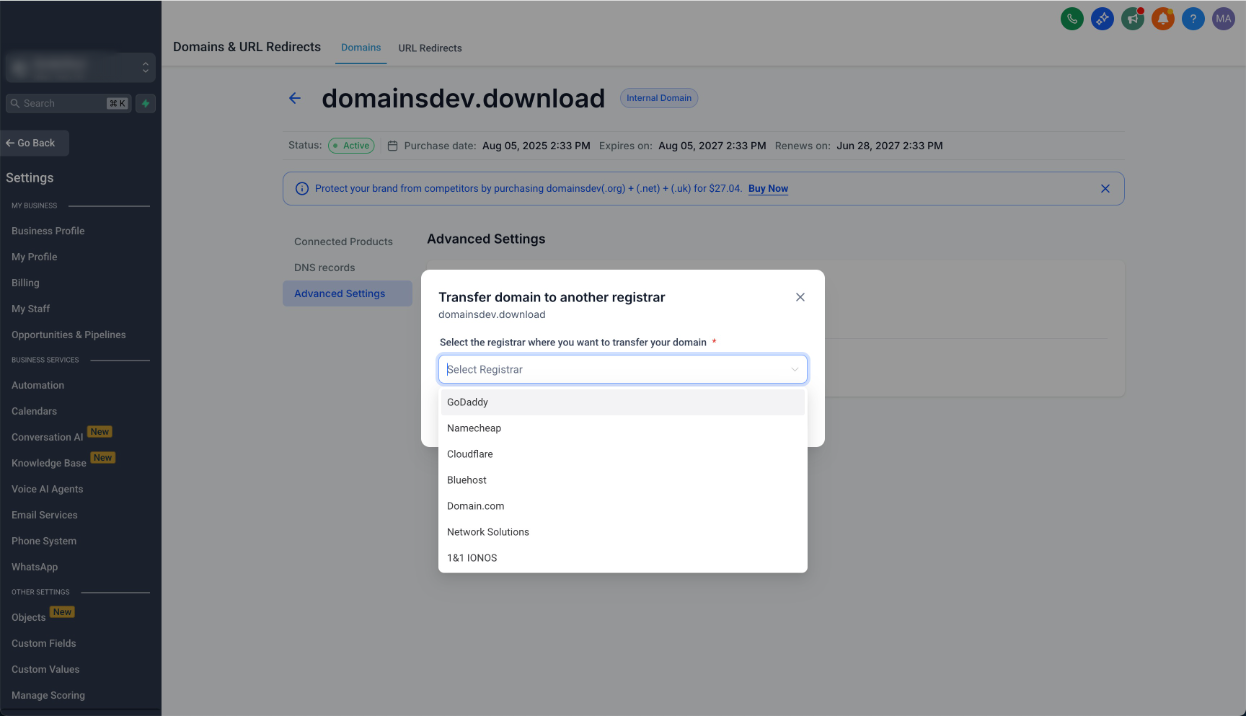Go to Voice AI Agents

pyautogui.click(x=47, y=489)
